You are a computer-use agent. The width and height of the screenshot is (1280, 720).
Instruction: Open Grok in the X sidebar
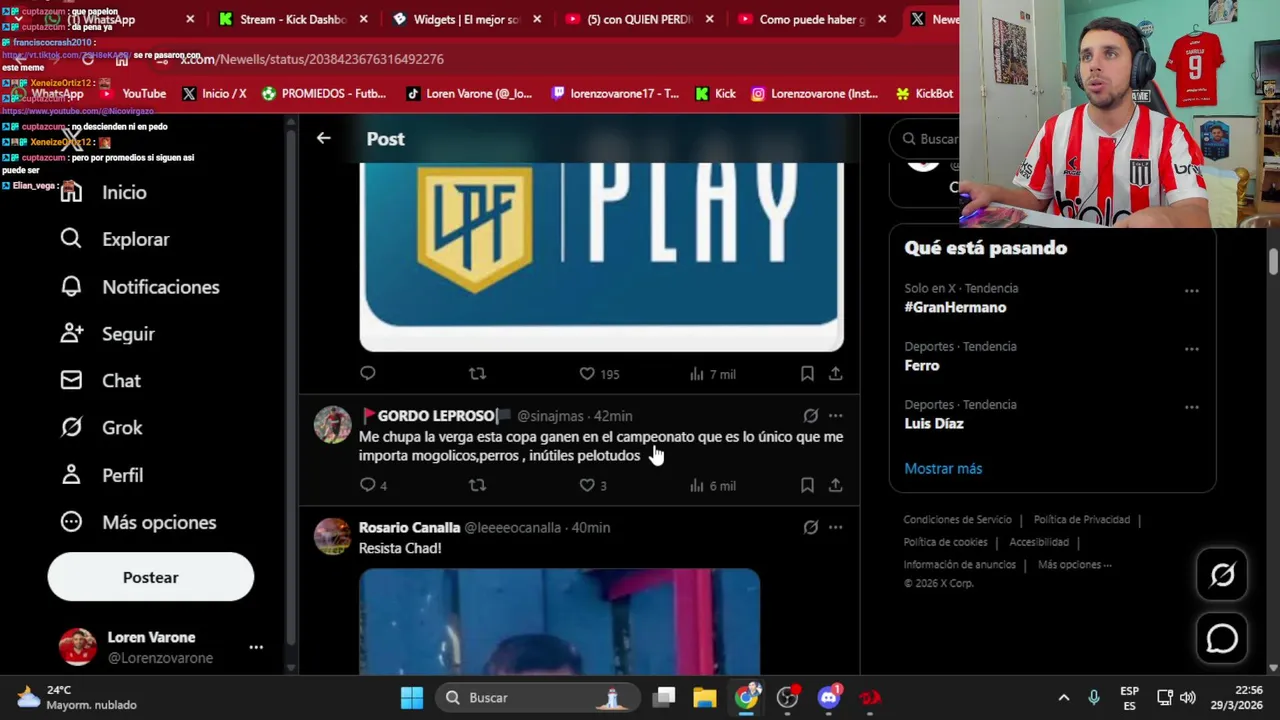pos(101,428)
